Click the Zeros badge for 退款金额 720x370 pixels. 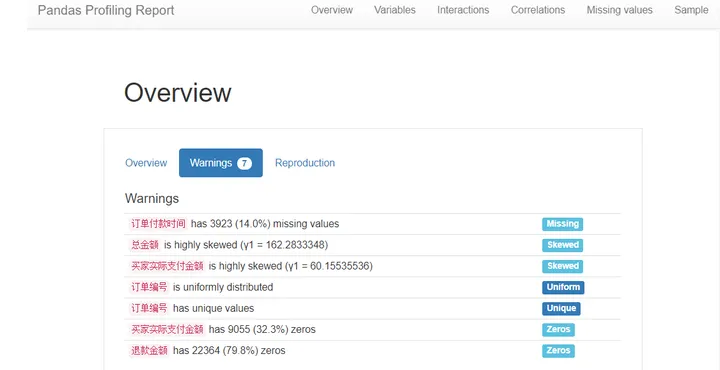tap(558, 351)
